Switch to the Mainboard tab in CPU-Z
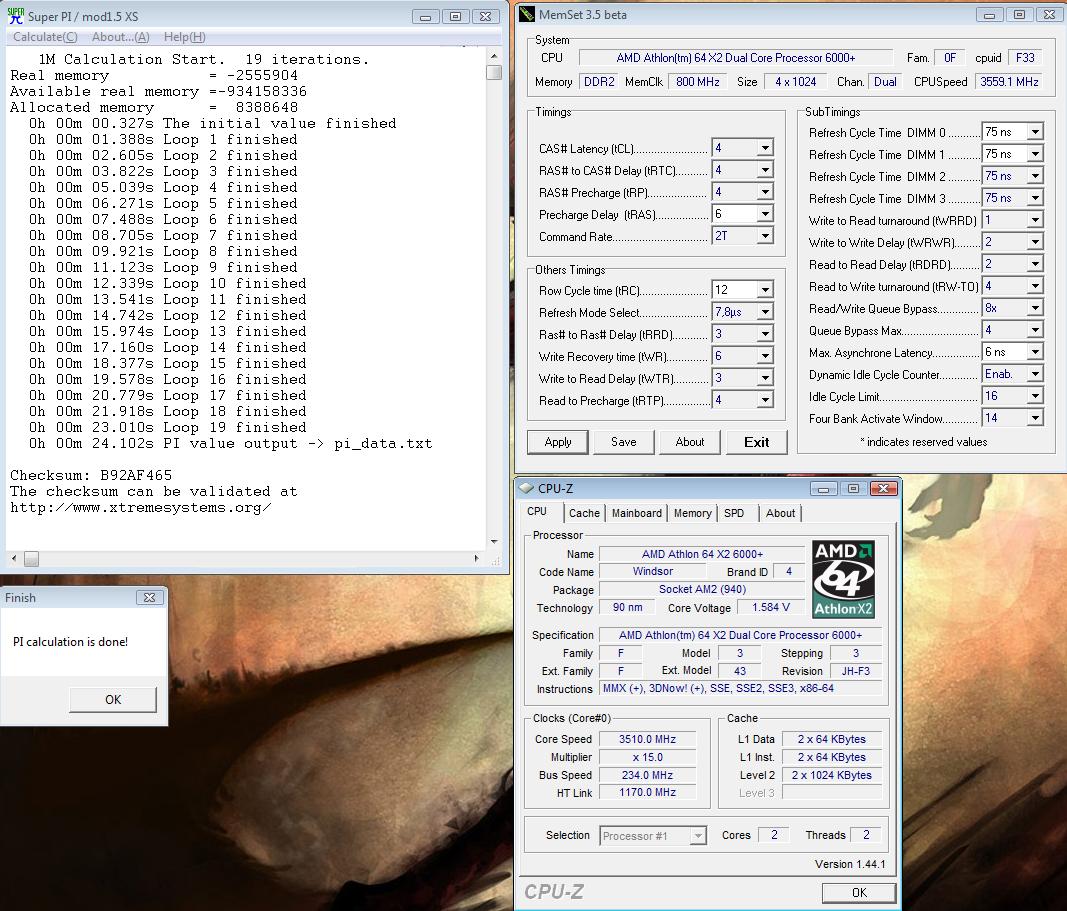Image resolution: width=1067 pixels, height=911 pixels. click(636, 513)
